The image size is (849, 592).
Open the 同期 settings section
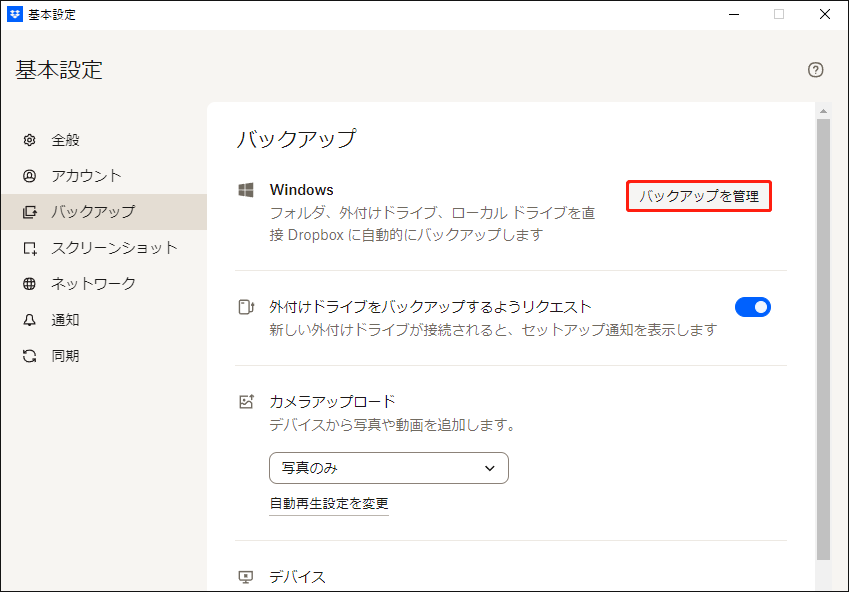tap(104, 356)
